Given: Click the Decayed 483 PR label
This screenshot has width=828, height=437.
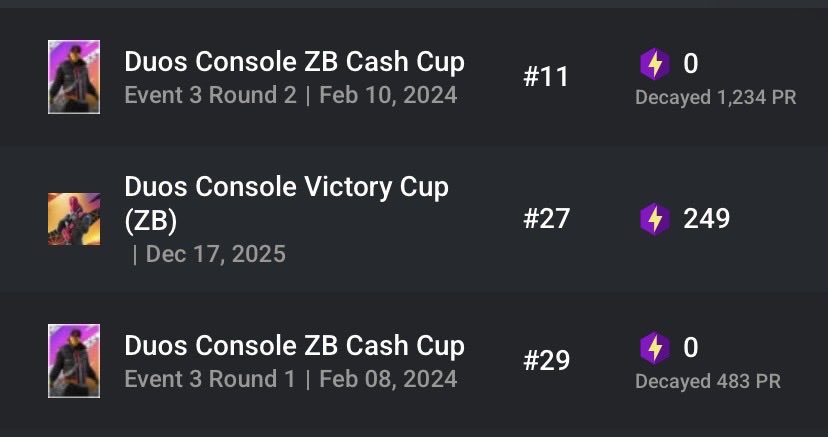Looking at the screenshot, I should click(x=708, y=381).
